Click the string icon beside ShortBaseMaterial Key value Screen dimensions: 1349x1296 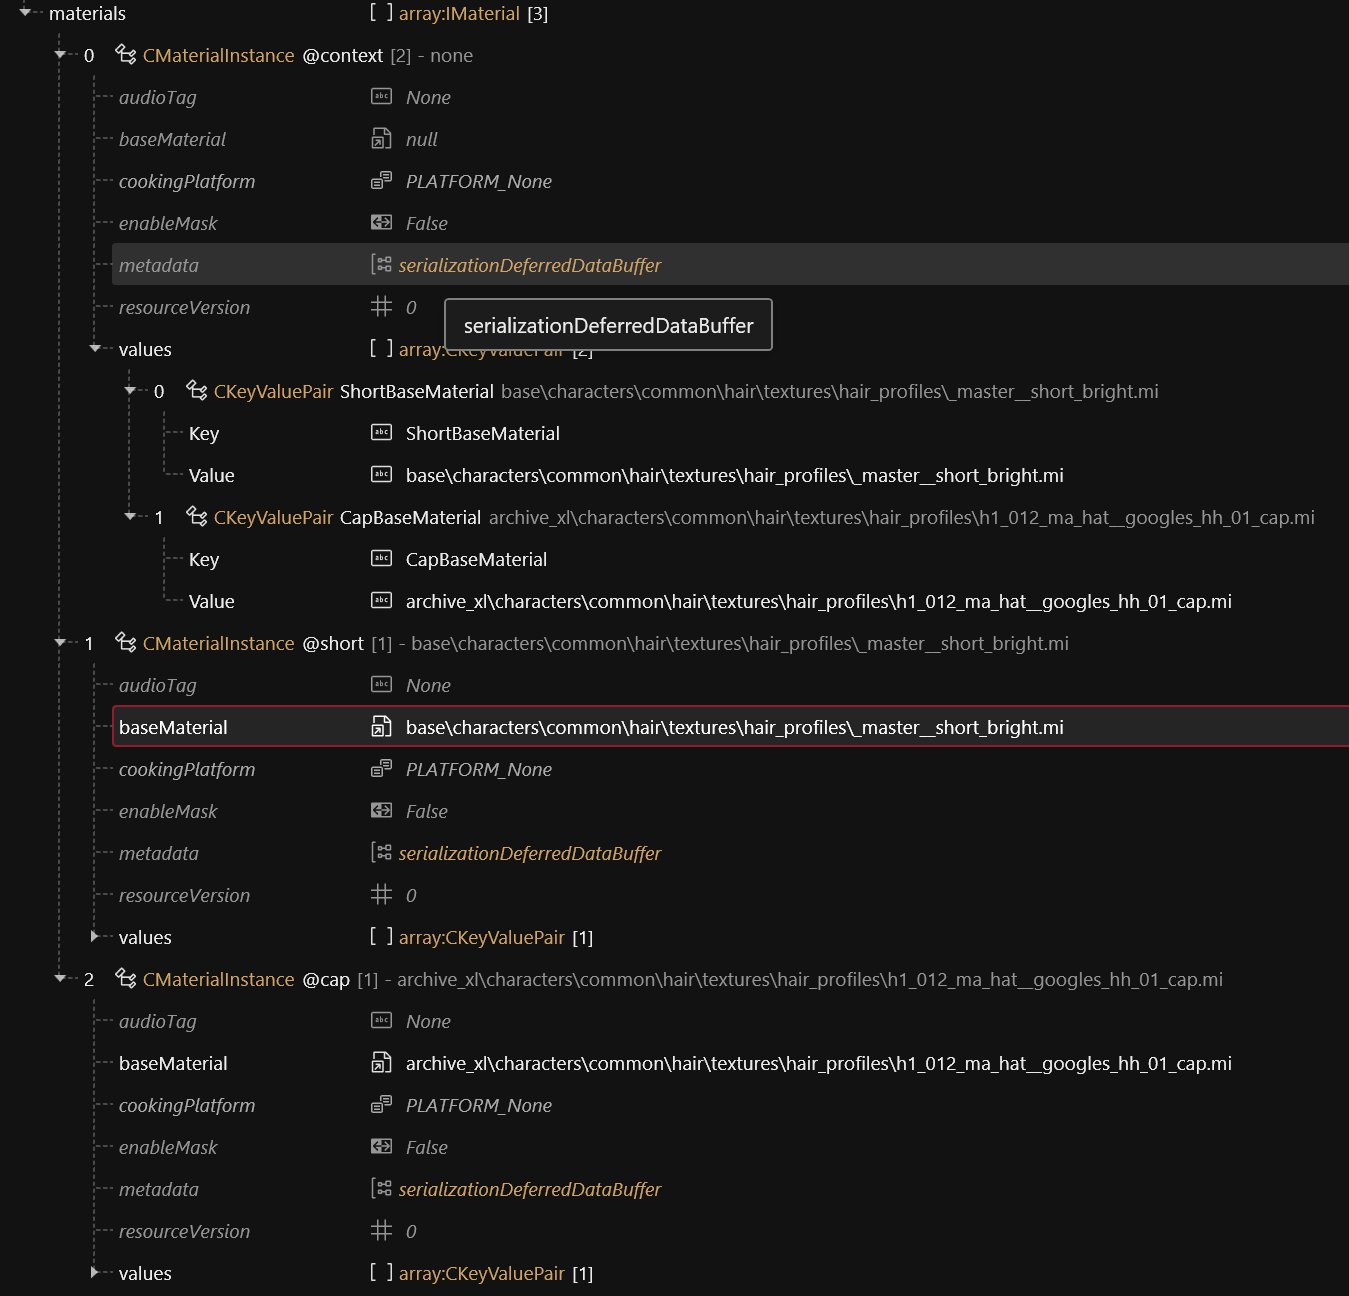381,433
